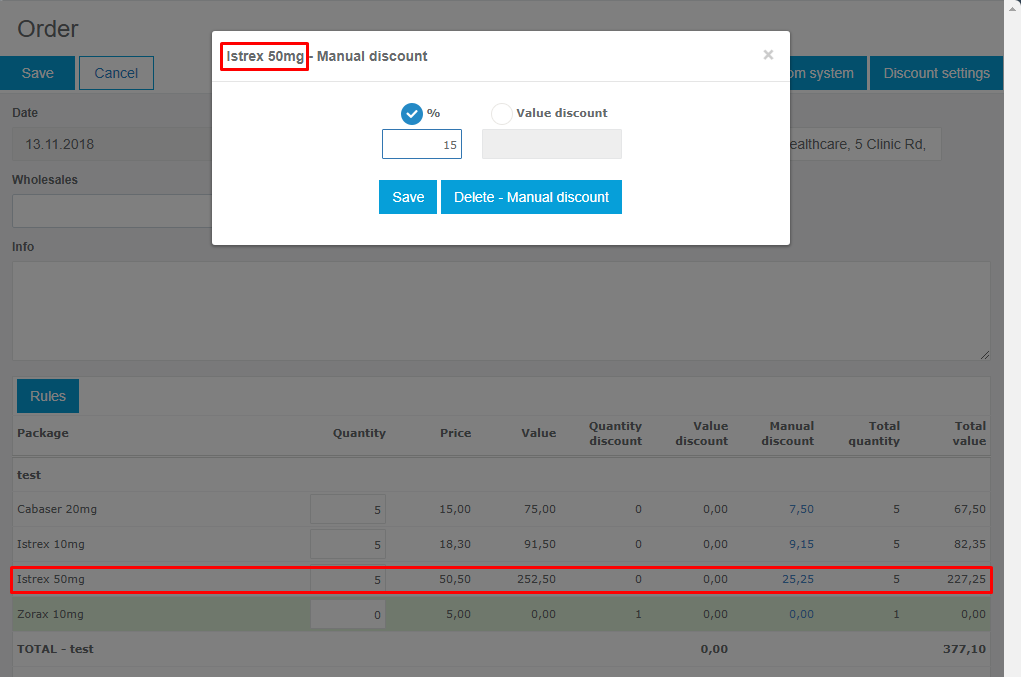Edit quantity for Istrex 10mg

point(348,544)
